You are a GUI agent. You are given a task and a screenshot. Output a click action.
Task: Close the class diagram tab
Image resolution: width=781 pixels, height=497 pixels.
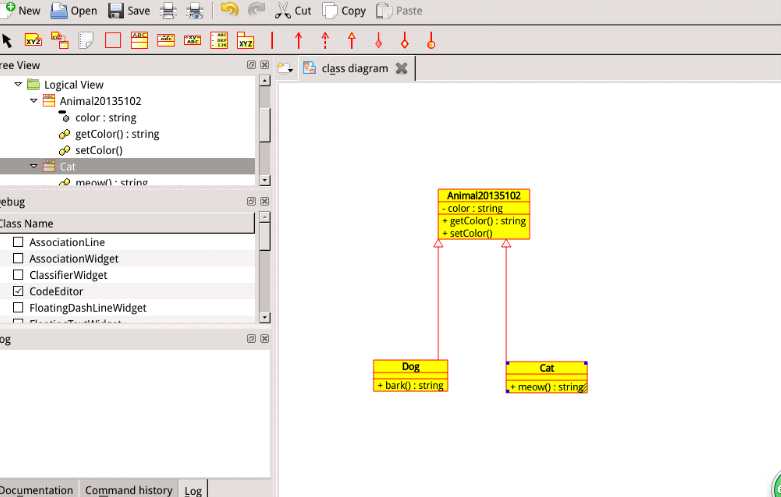coord(401,68)
